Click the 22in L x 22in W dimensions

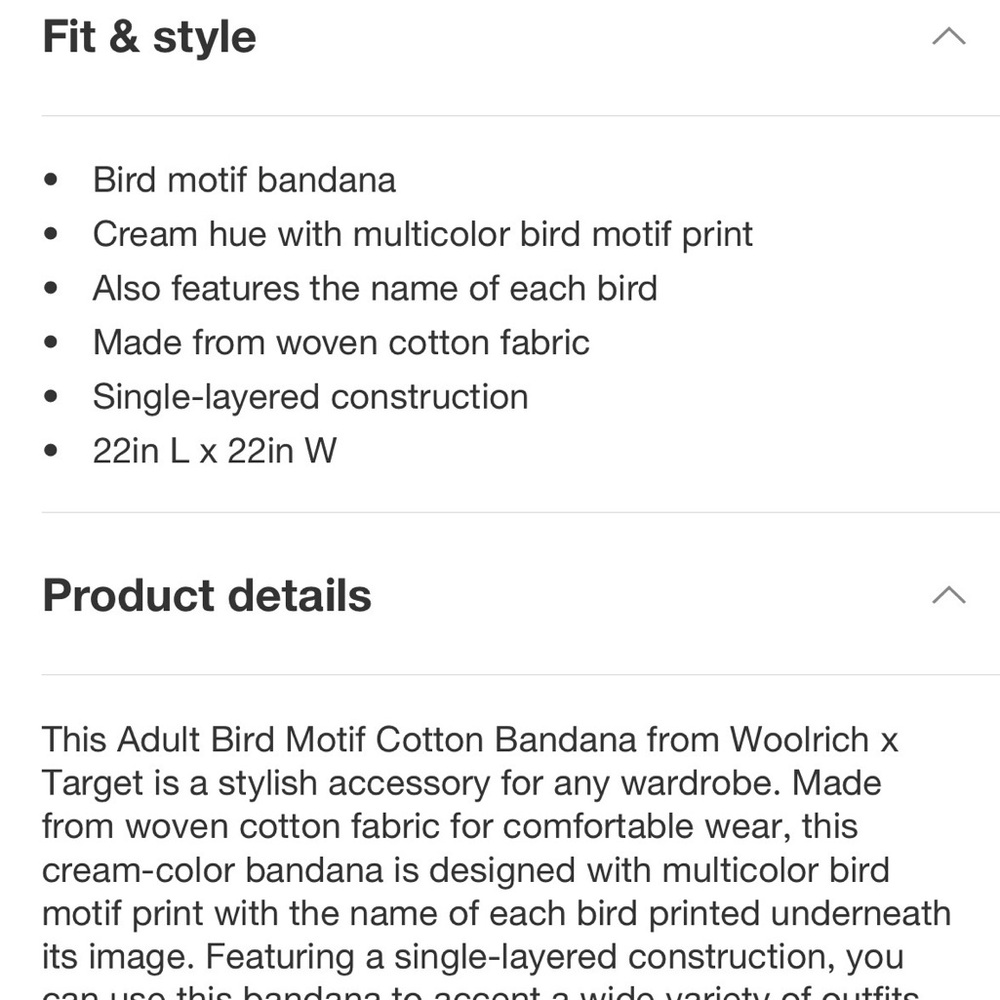(x=214, y=450)
